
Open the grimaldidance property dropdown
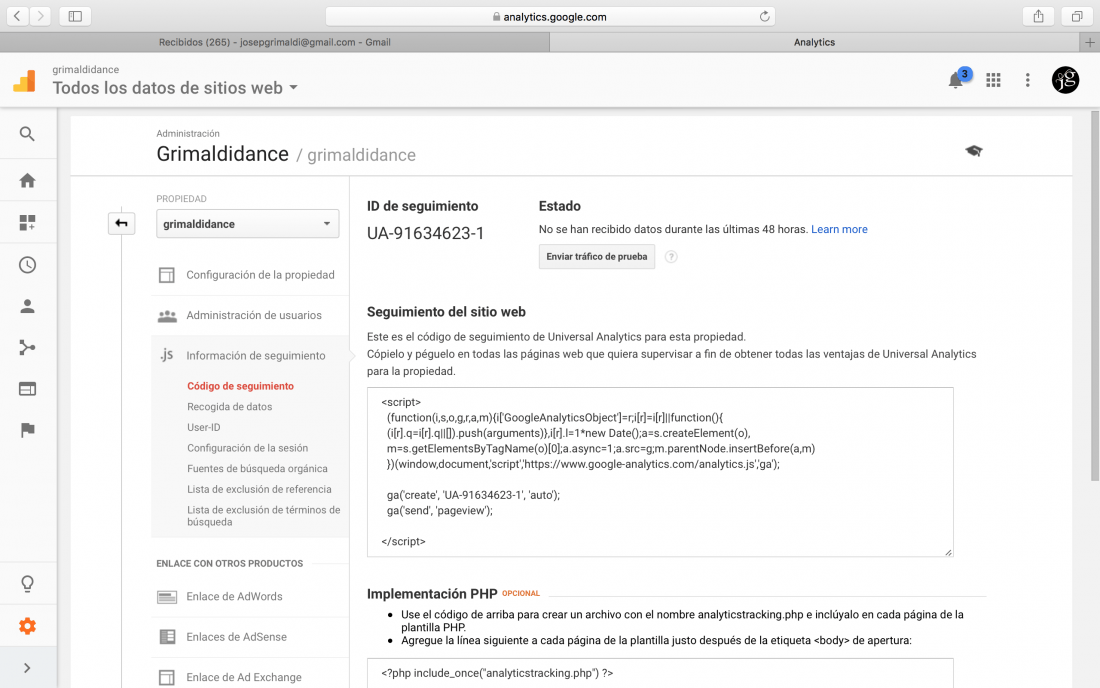click(248, 224)
